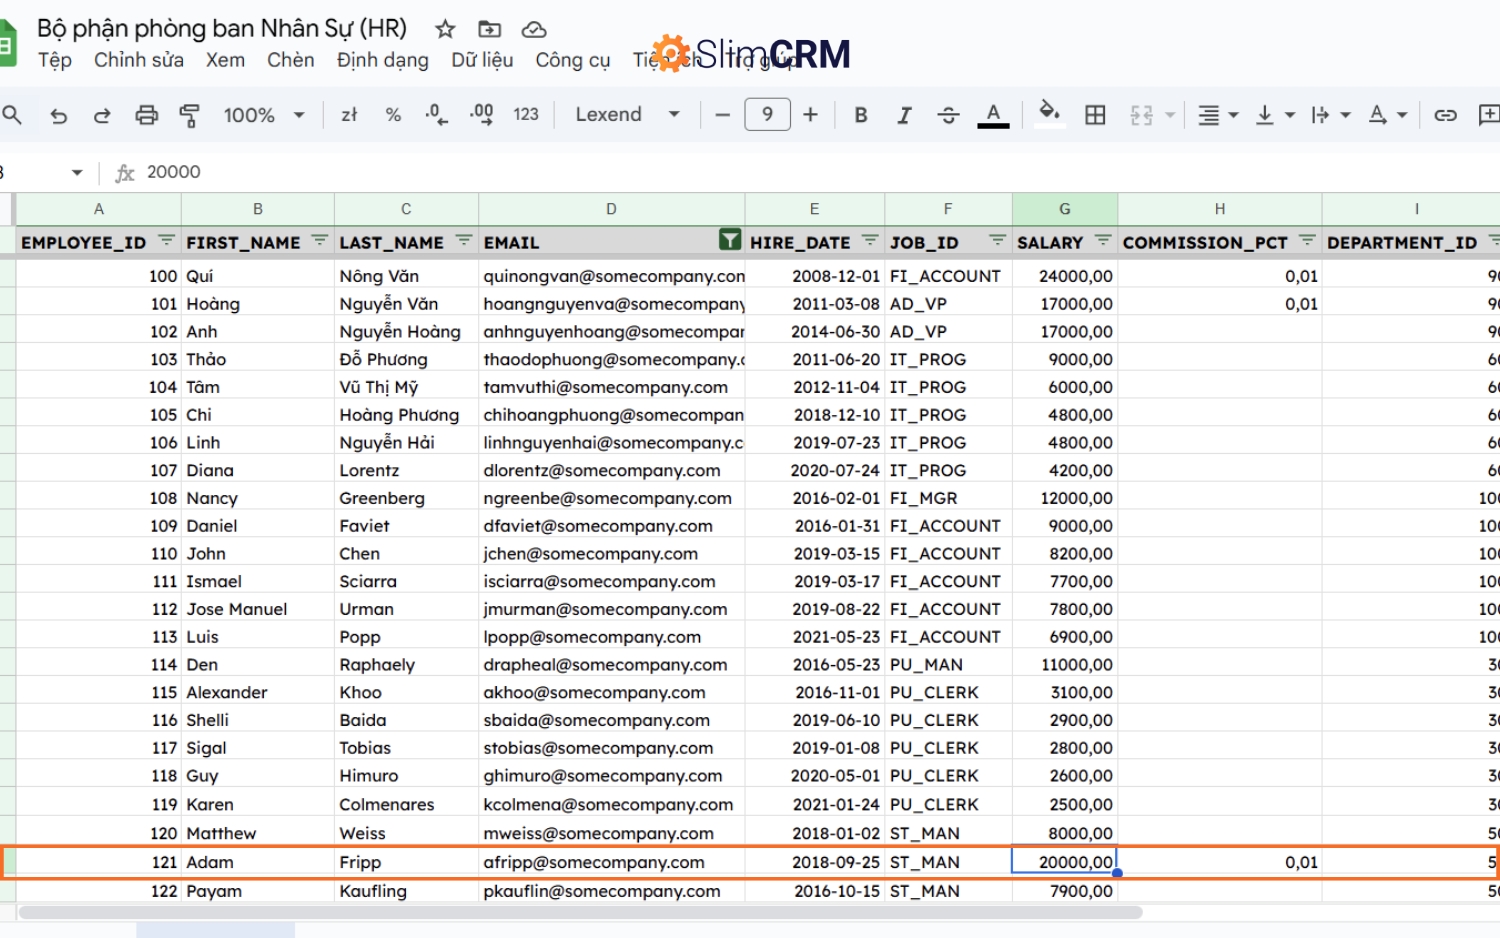Click the undo arrow
Image resolution: width=1500 pixels, height=938 pixels.
coord(59,114)
